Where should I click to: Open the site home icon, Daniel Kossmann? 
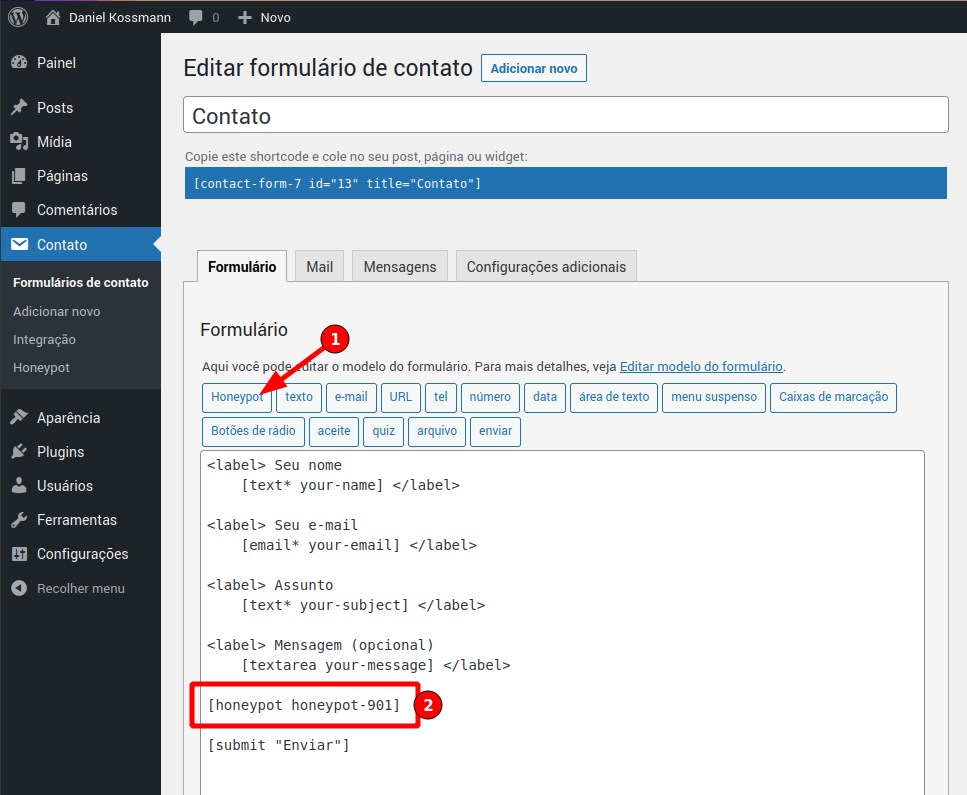54,18
